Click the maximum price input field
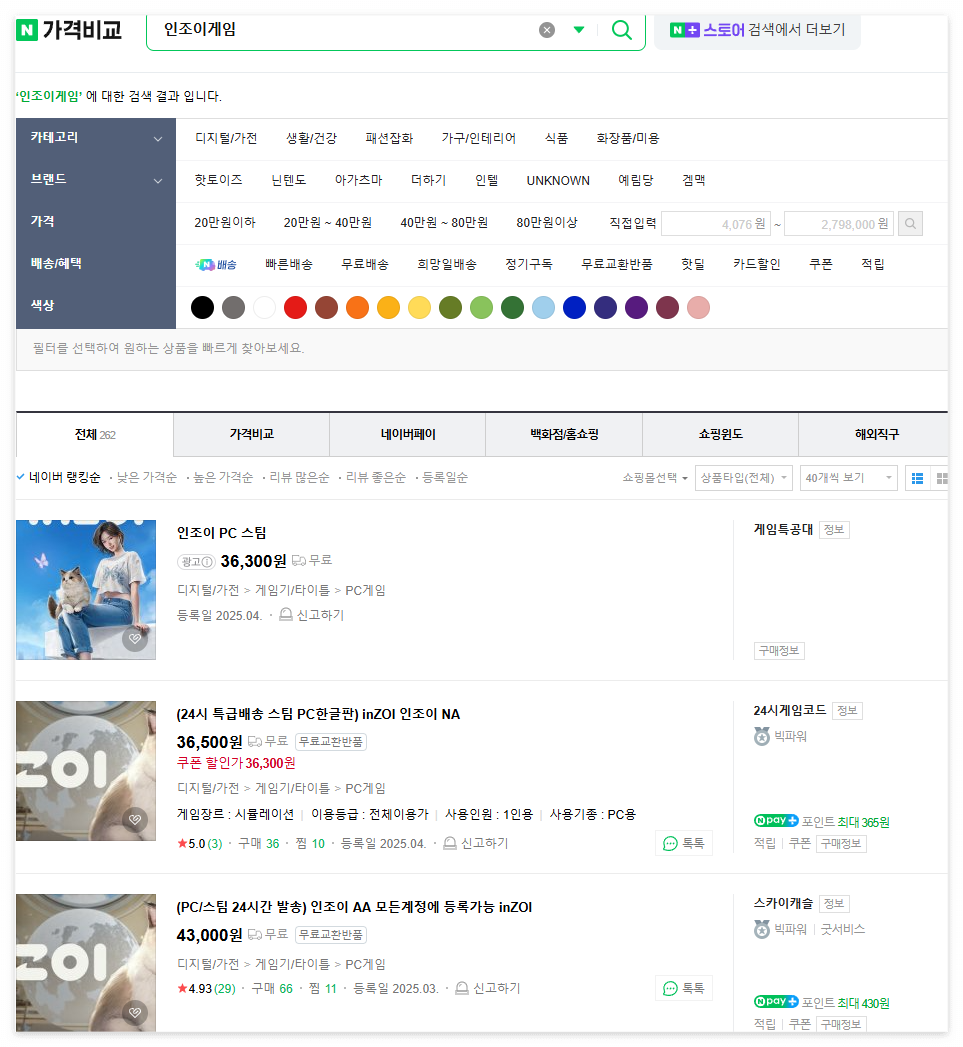 point(839,224)
